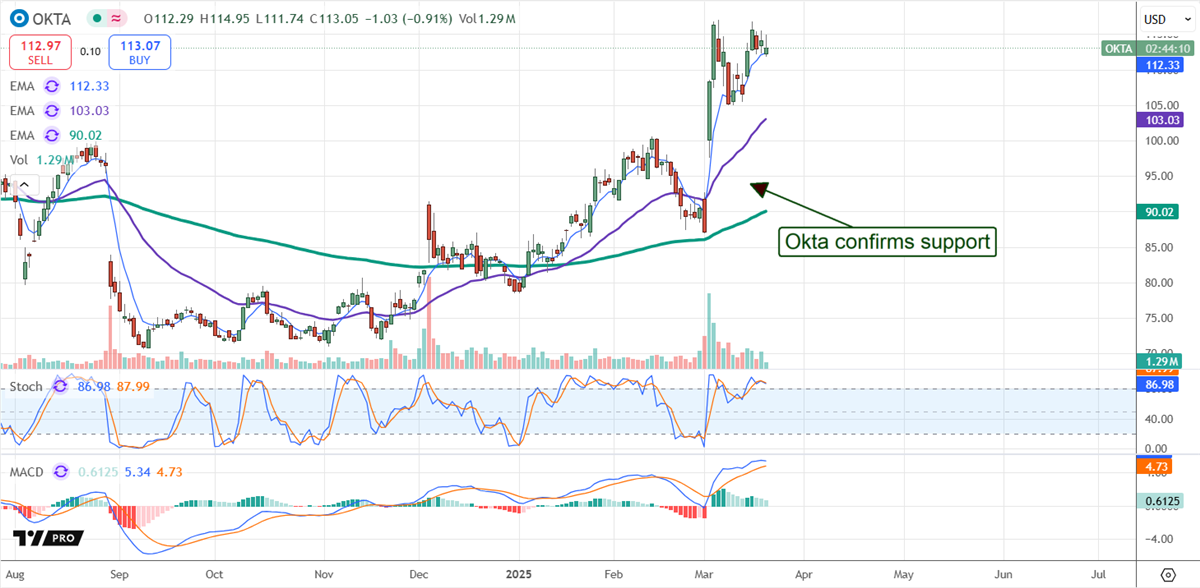The width and height of the screenshot is (1200, 588).
Task: Click the Jul label on time axis
Action: click(x=1099, y=575)
